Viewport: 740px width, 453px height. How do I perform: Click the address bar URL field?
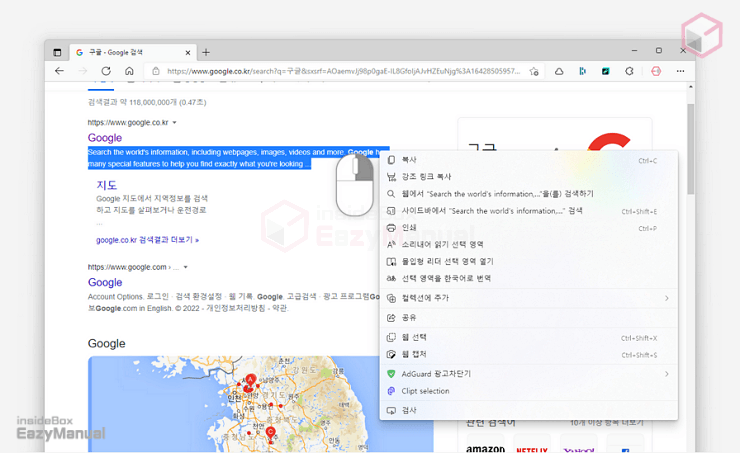coord(344,71)
